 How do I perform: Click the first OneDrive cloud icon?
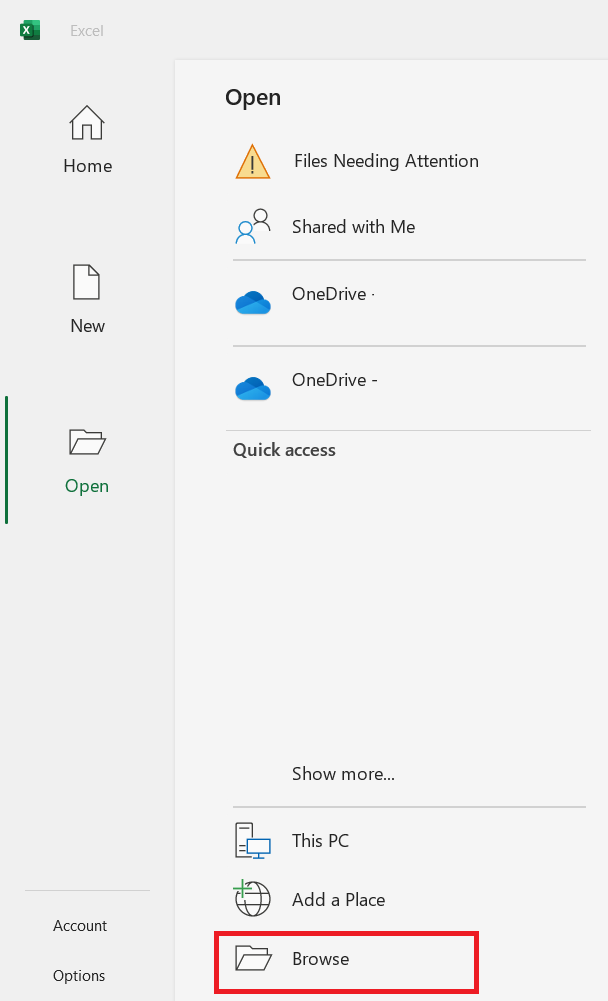pyautogui.click(x=253, y=303)
